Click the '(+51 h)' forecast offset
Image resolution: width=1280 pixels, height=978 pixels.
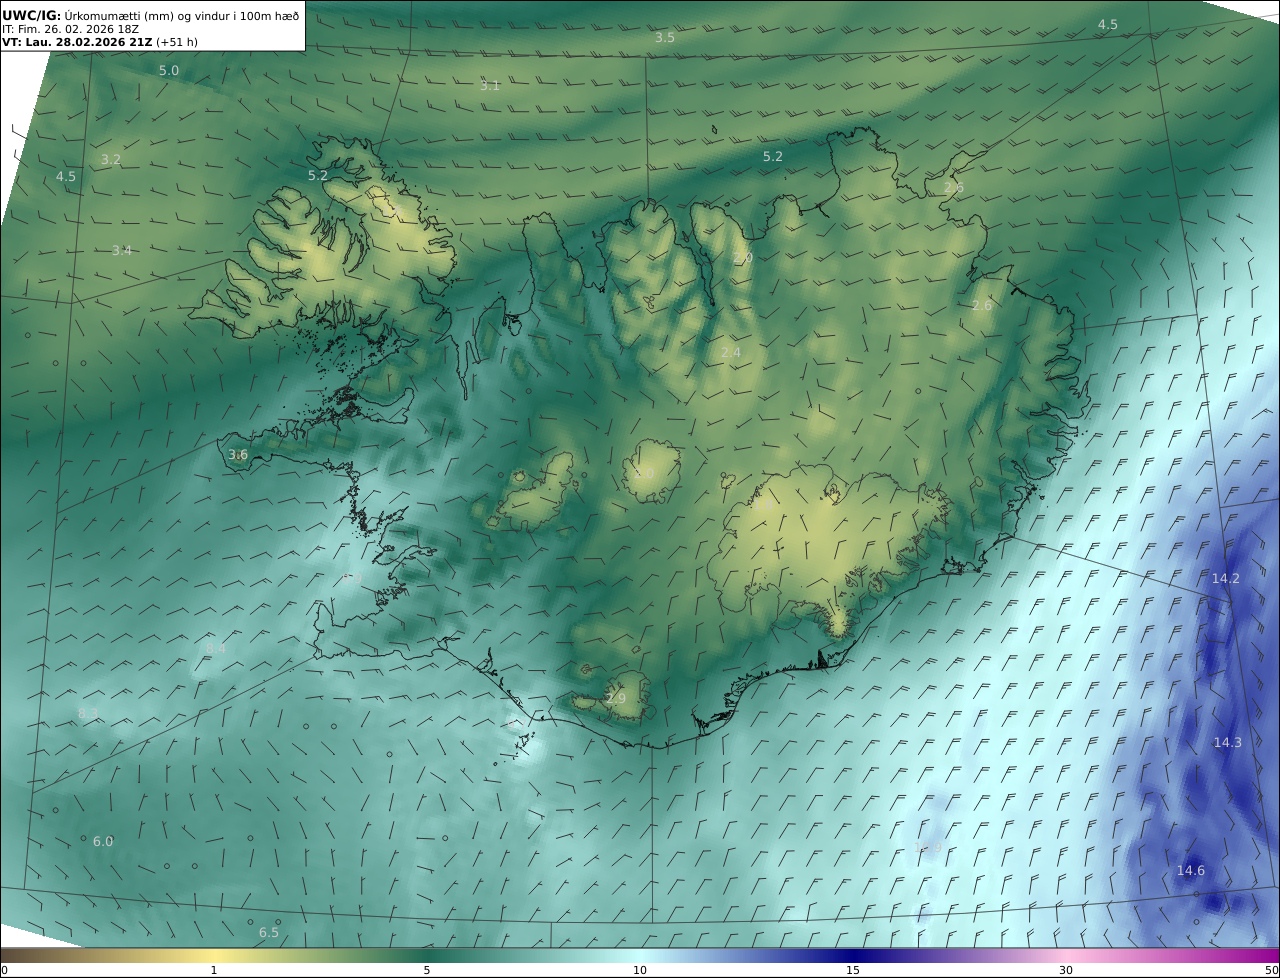coord(178,43)
